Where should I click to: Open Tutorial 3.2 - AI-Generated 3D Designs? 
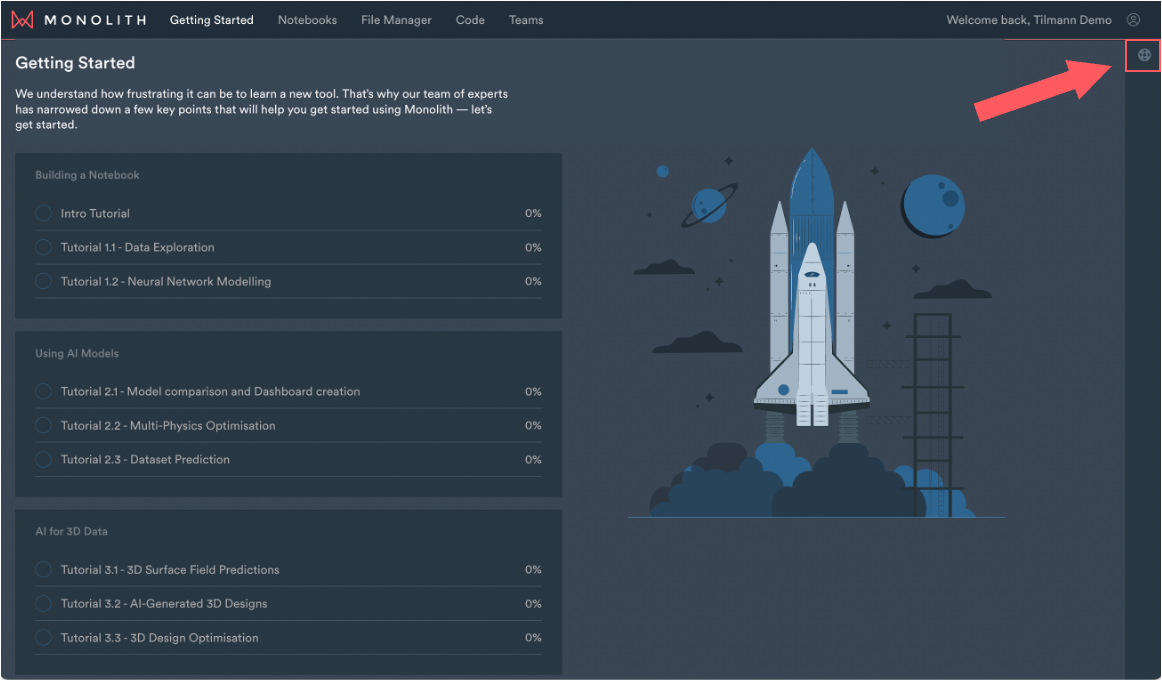172,603
